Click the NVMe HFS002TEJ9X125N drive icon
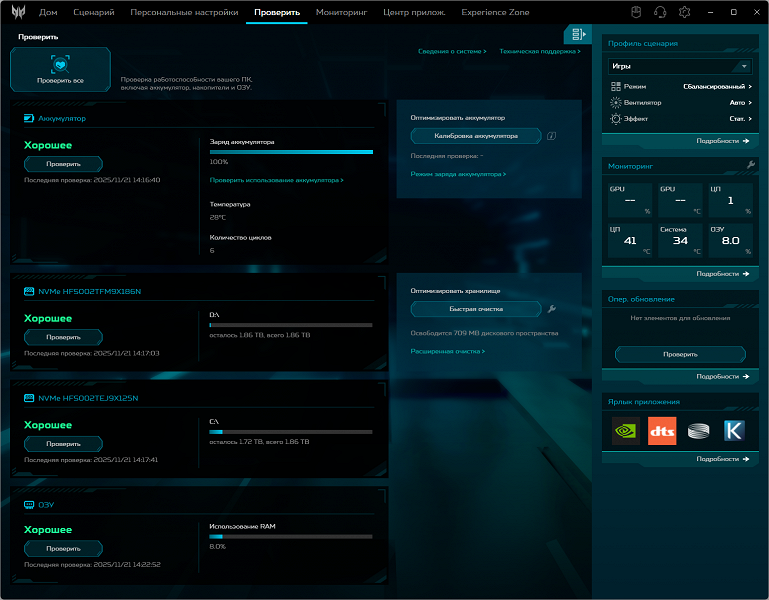 29,398
